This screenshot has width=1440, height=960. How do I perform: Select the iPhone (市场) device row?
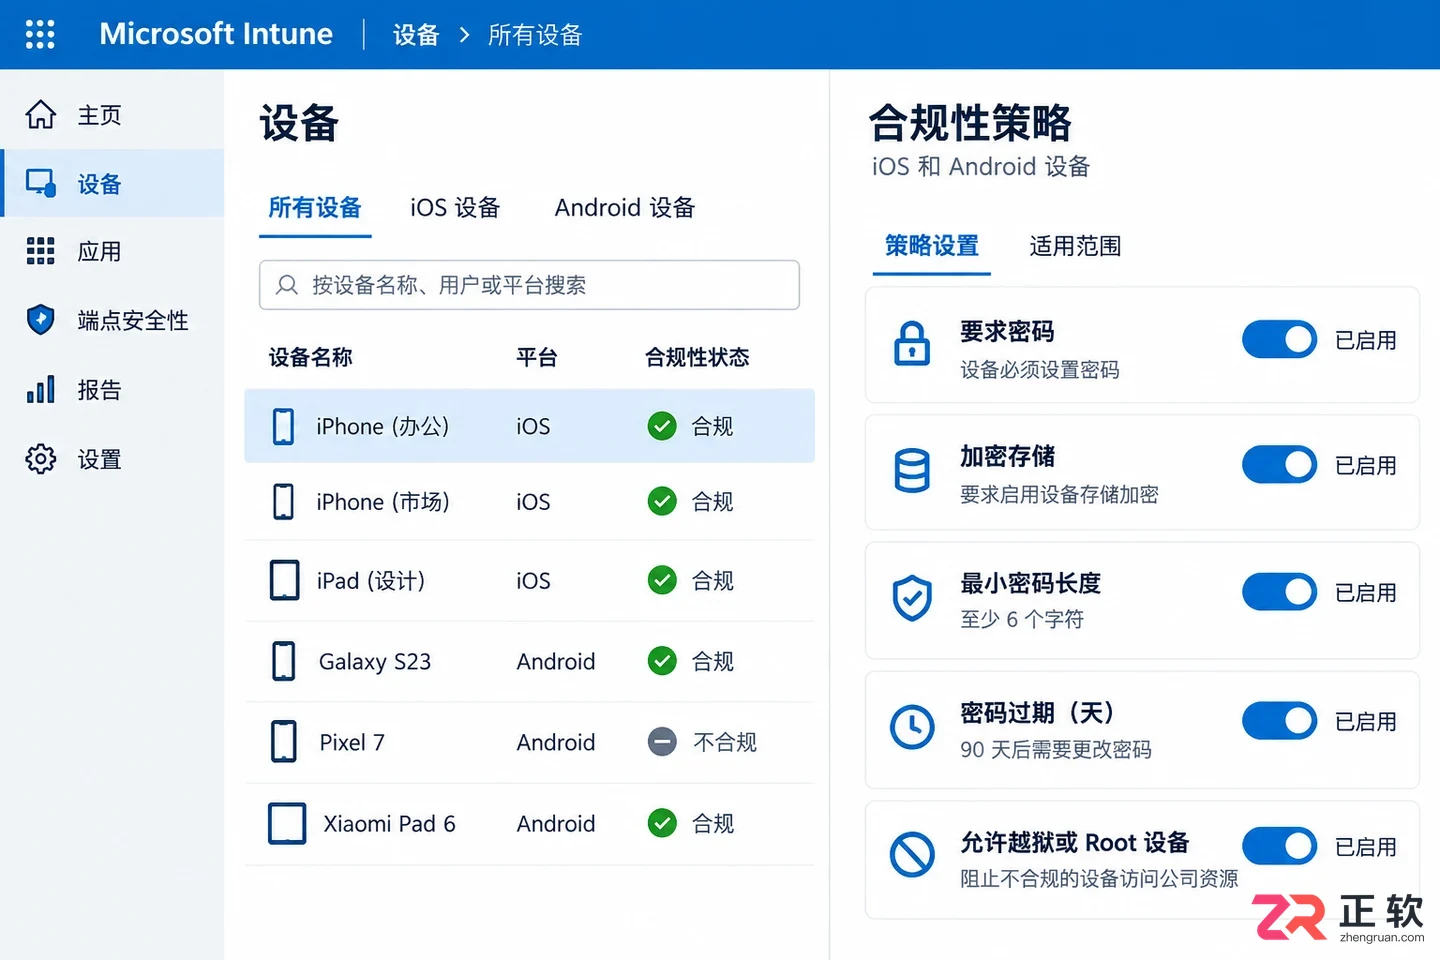[529, 501]
